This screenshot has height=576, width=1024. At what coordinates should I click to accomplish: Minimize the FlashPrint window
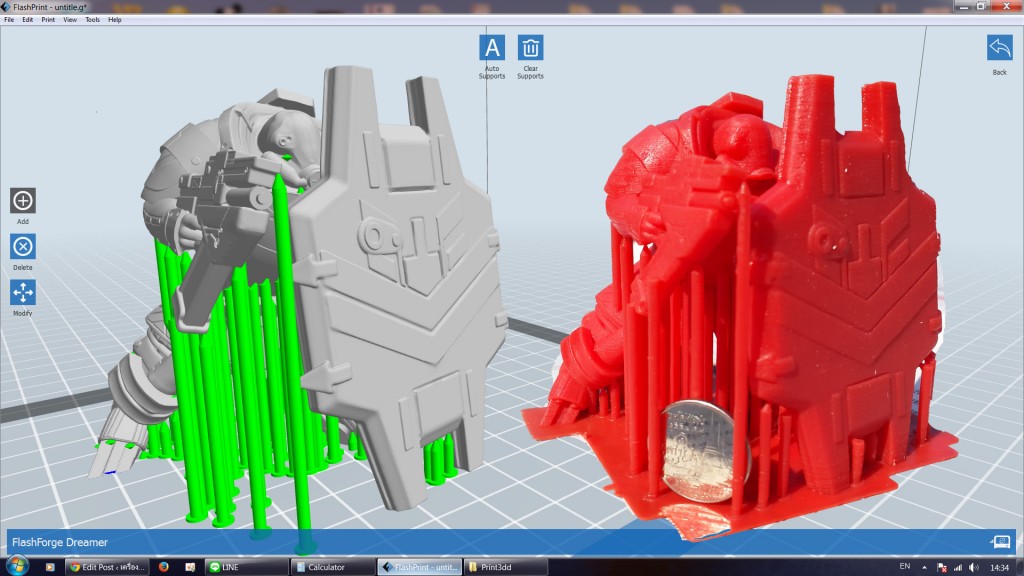[x=964, y=6]
